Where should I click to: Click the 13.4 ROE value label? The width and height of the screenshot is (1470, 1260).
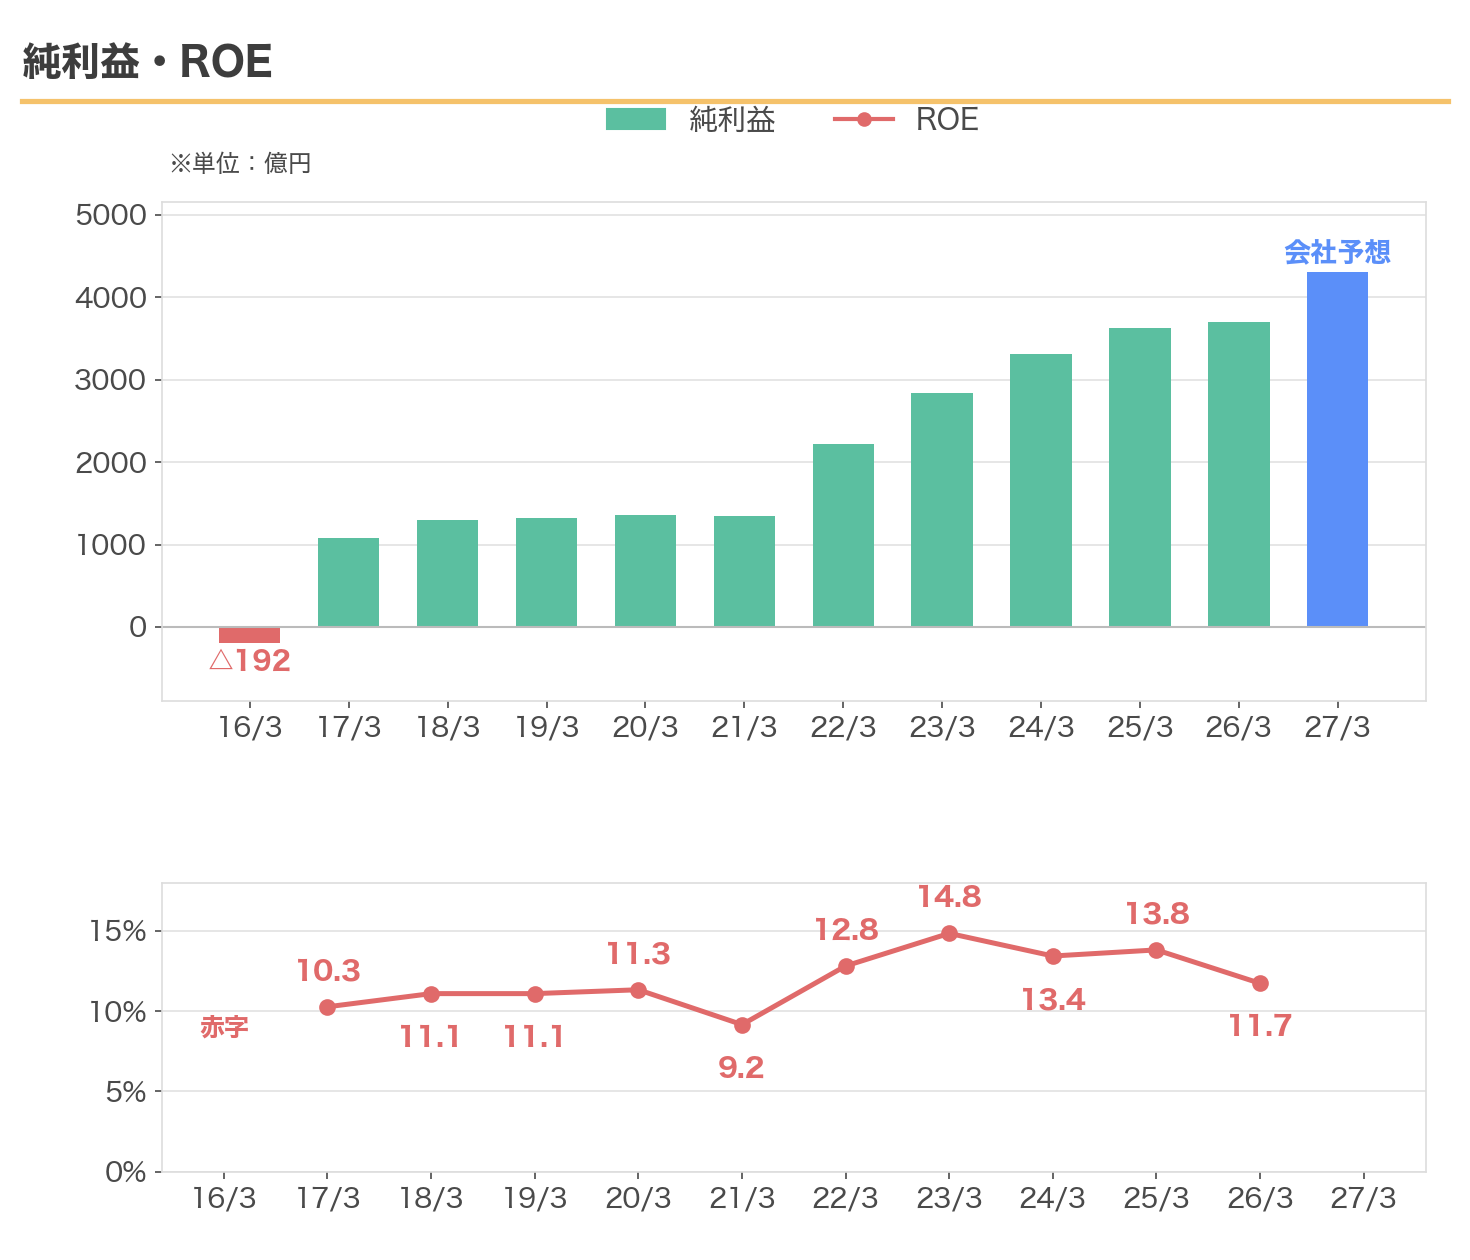tap(1053, 999)
